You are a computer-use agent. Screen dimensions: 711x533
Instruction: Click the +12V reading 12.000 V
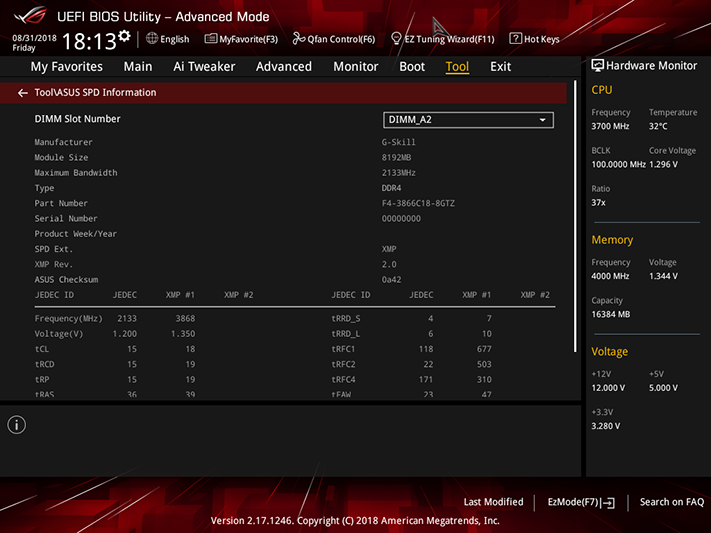coord(608,388)
